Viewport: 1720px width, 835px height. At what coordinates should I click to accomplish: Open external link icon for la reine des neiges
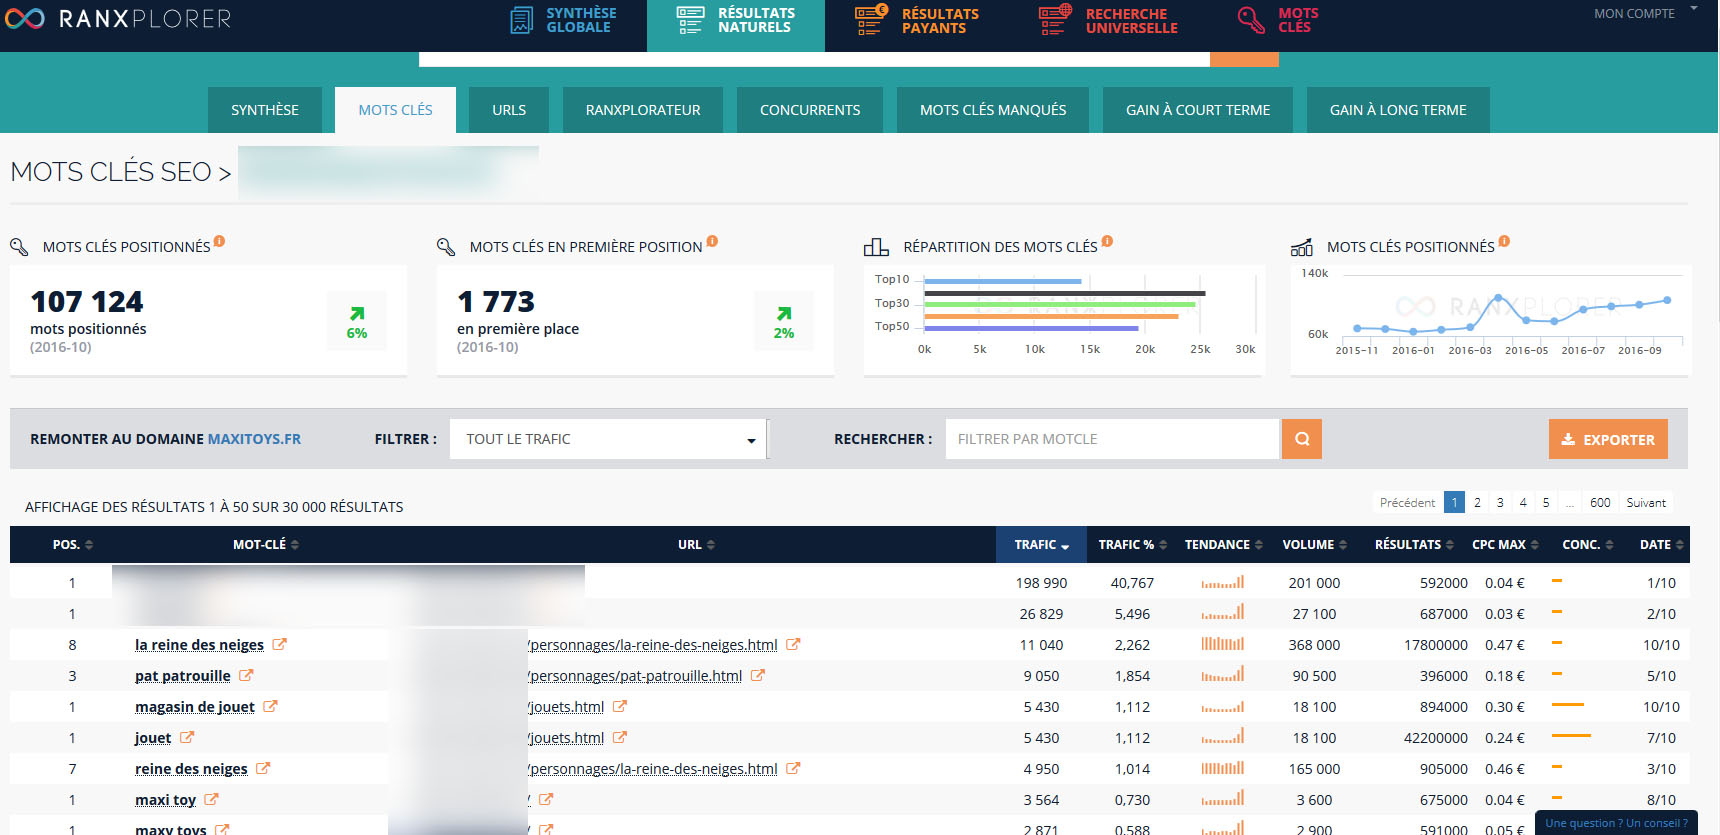tap(279, 644)
